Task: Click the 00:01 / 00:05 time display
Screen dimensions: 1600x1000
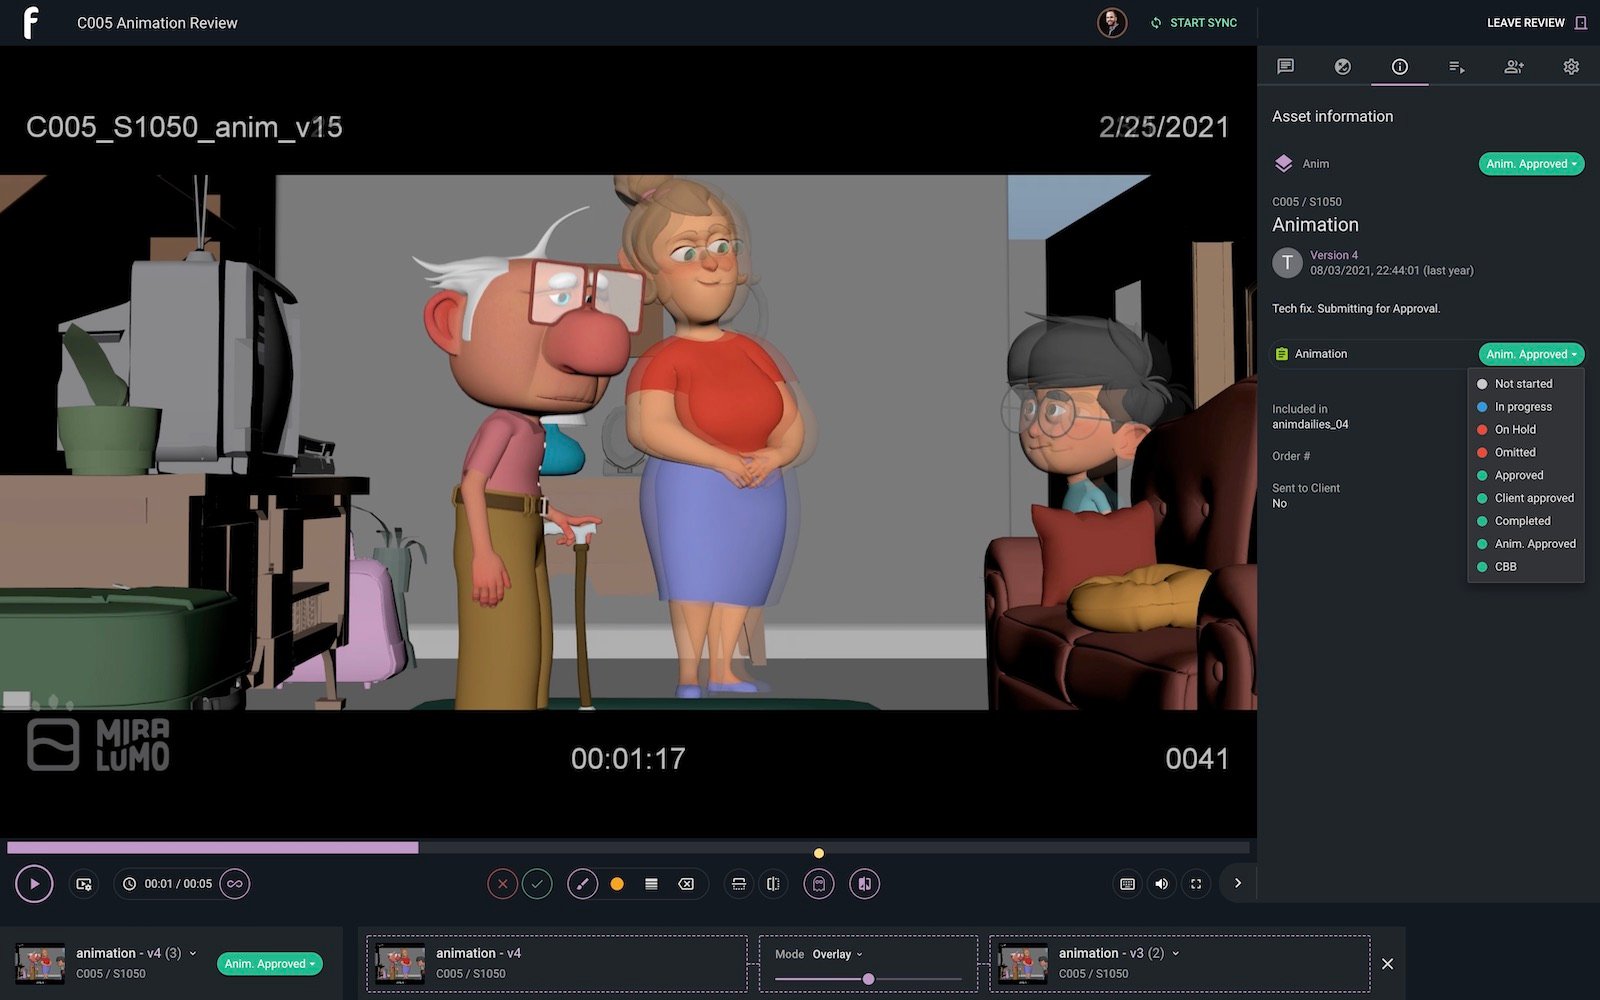Action: pos(168,884)
